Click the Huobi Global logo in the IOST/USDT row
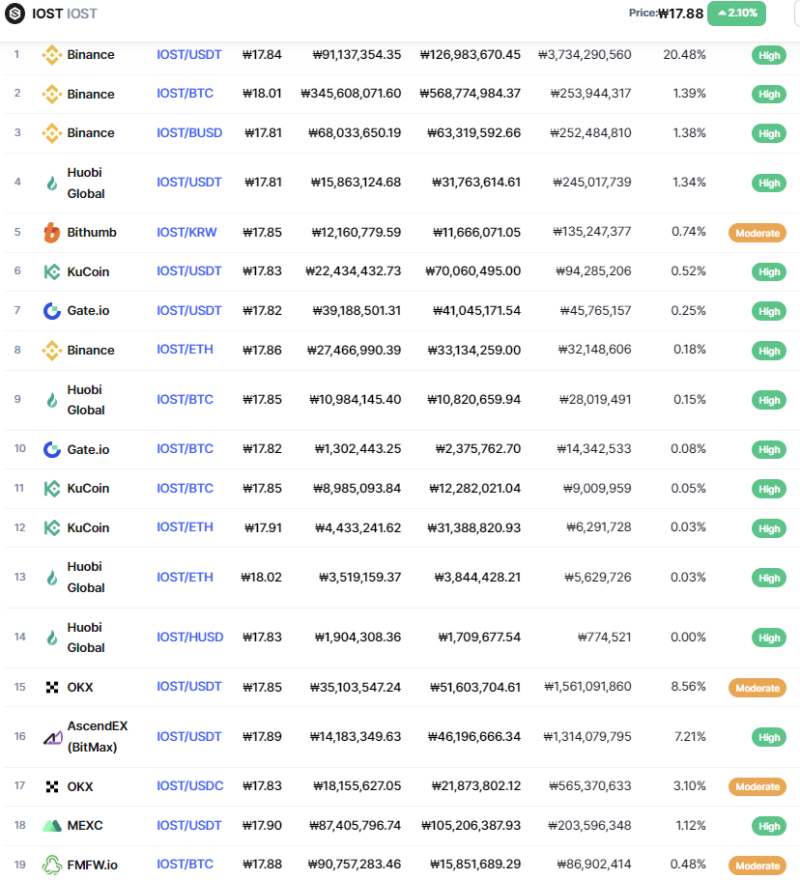The image size is (800, 880). [x=52, y=183]
